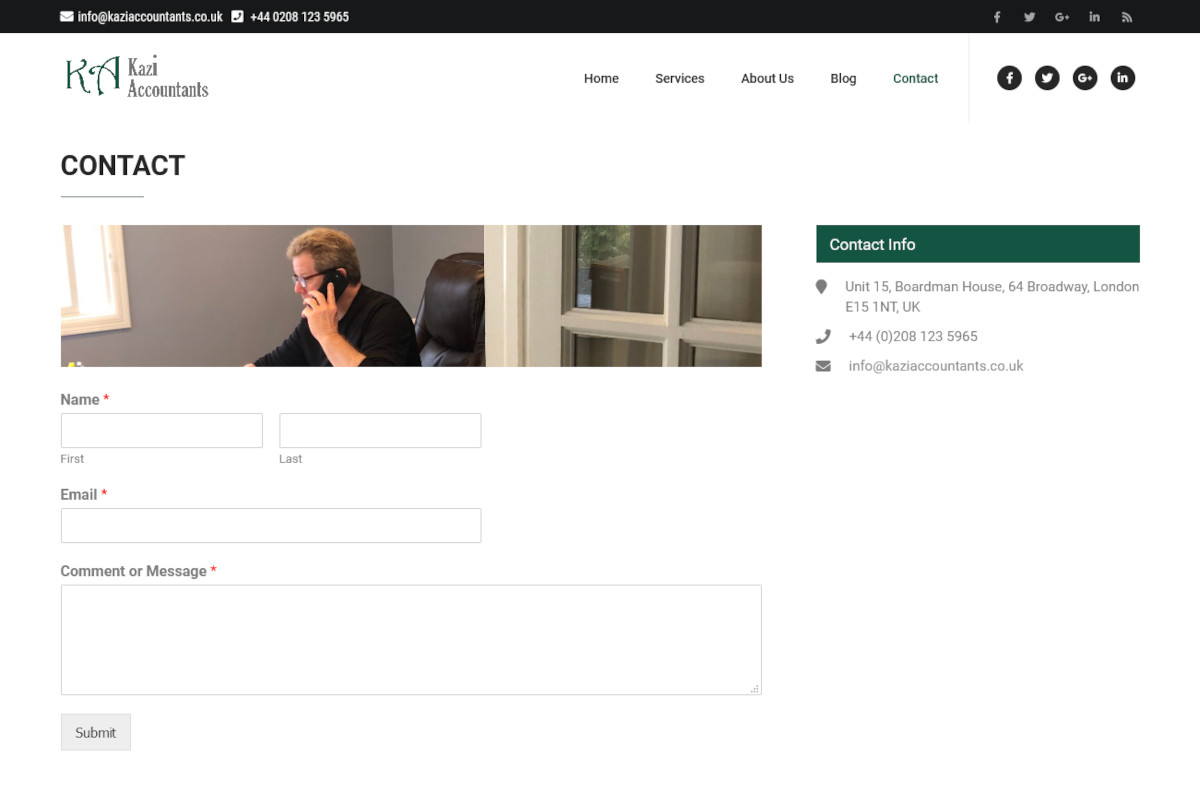
Task: Click the envelope icon in top bar
Action: (x=67, y=17)
